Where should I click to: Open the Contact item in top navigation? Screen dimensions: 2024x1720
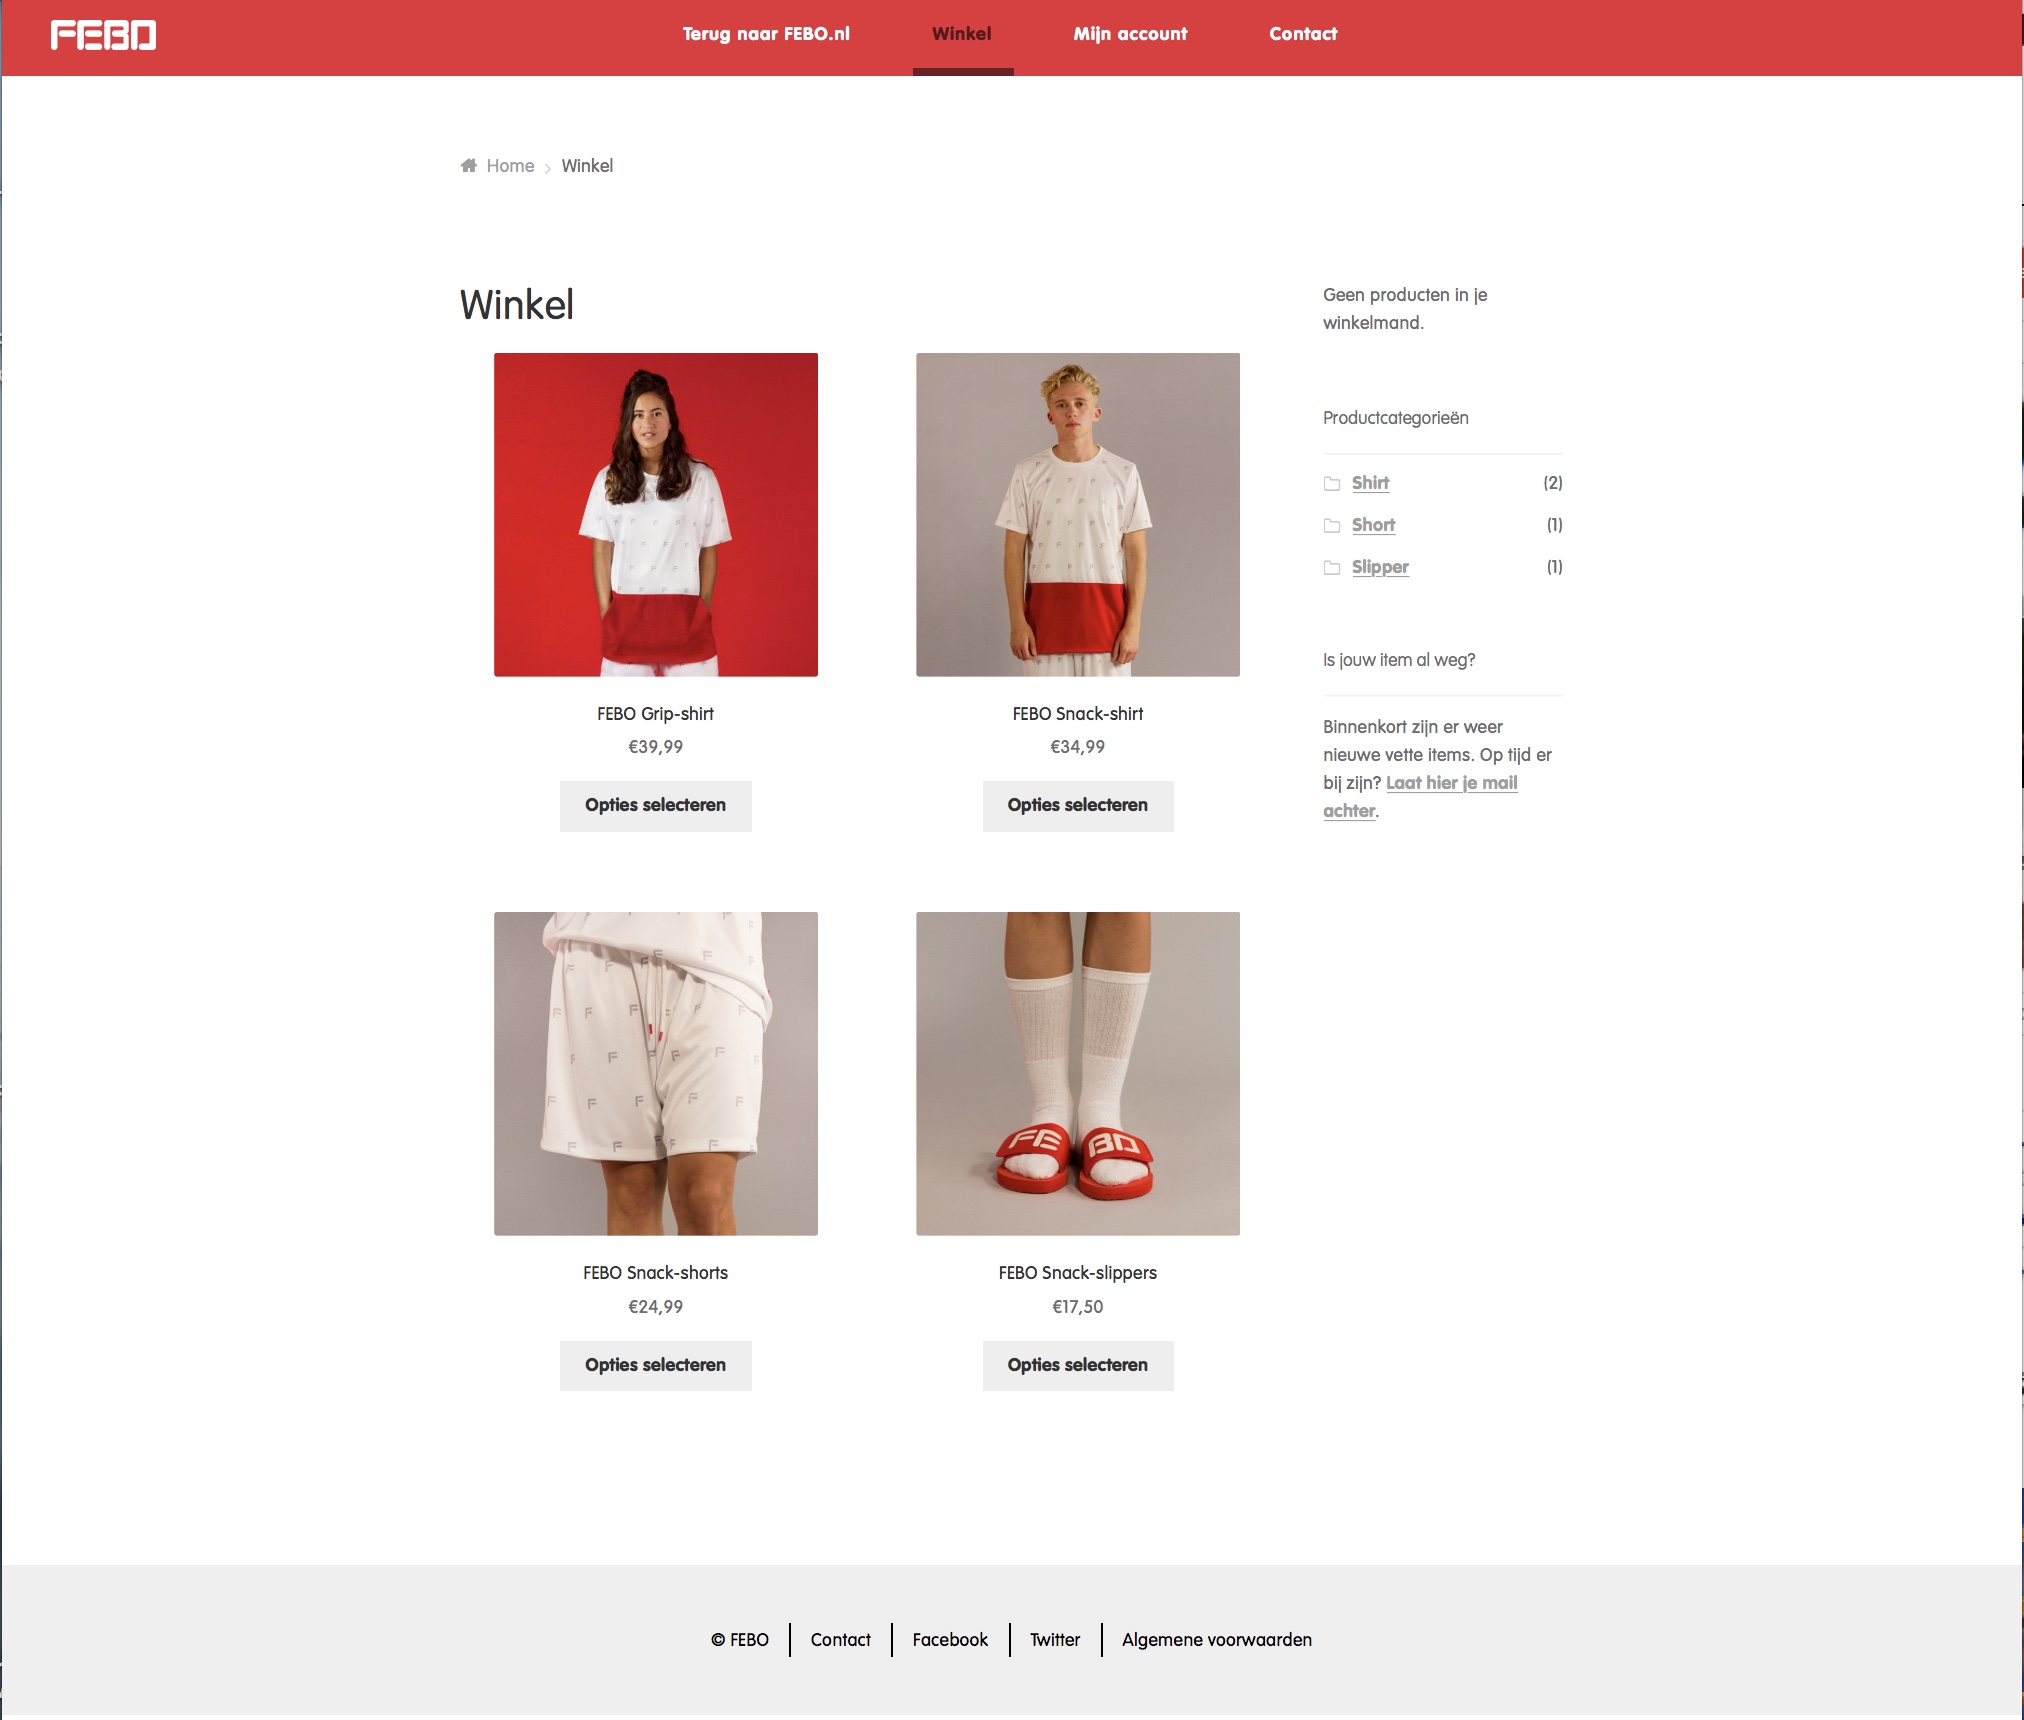[1303, 34]
